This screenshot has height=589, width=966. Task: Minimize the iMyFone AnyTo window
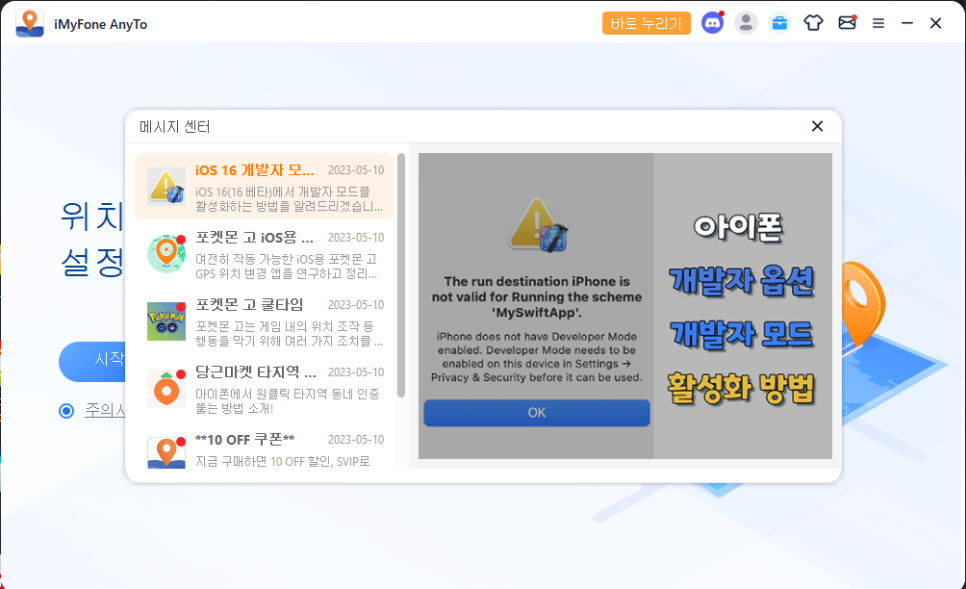907,23
